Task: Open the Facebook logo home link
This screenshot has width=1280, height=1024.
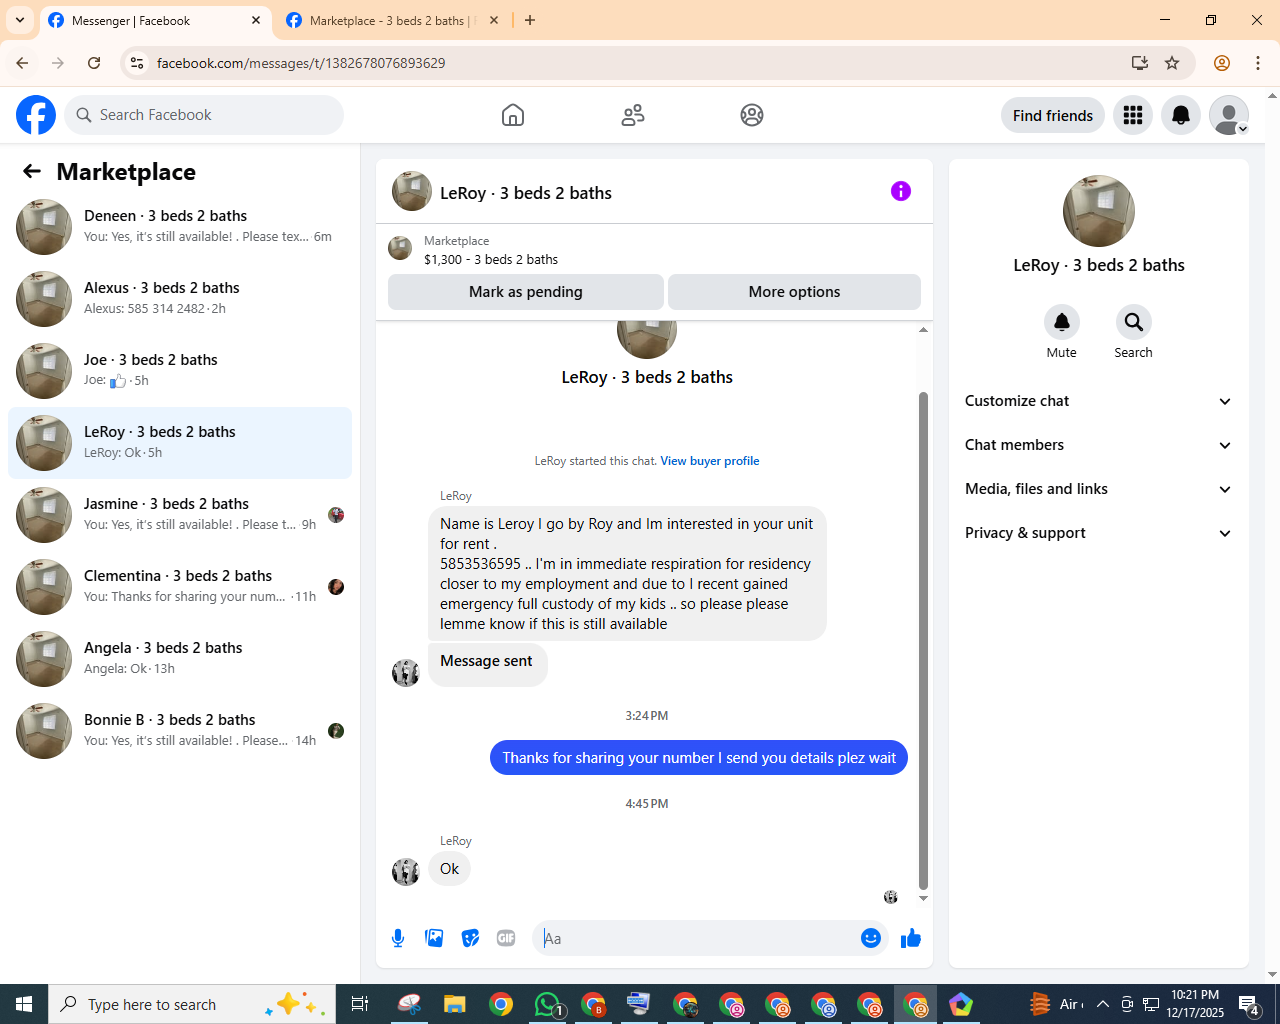Action: tap(36, 115)
